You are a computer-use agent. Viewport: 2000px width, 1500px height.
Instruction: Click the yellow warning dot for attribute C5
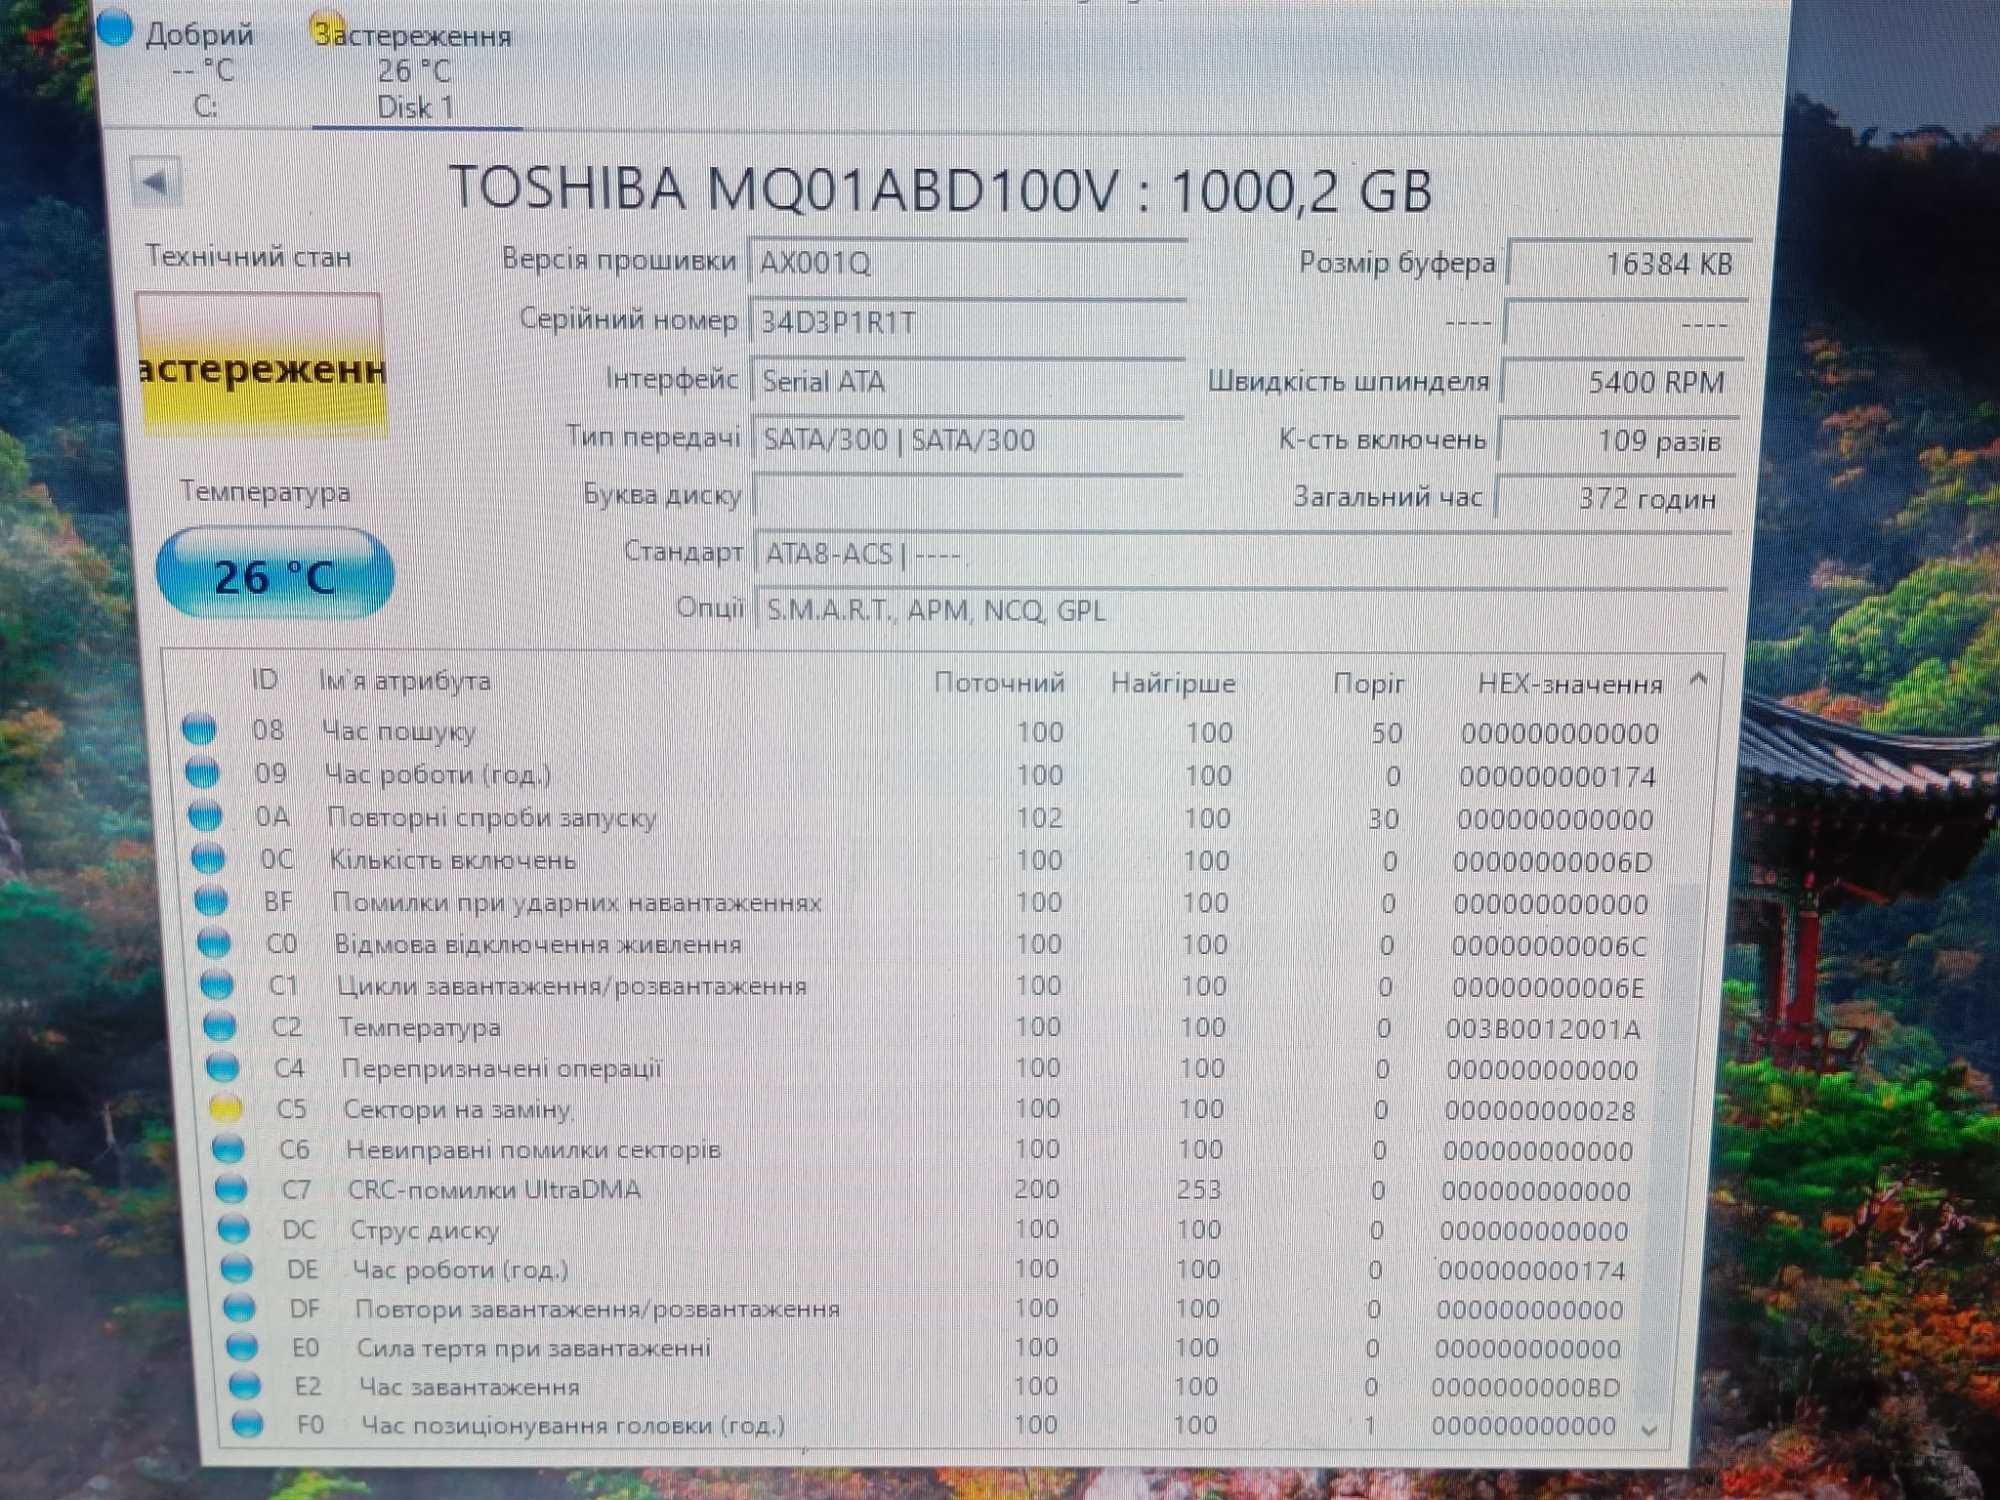click(226, 1108)
